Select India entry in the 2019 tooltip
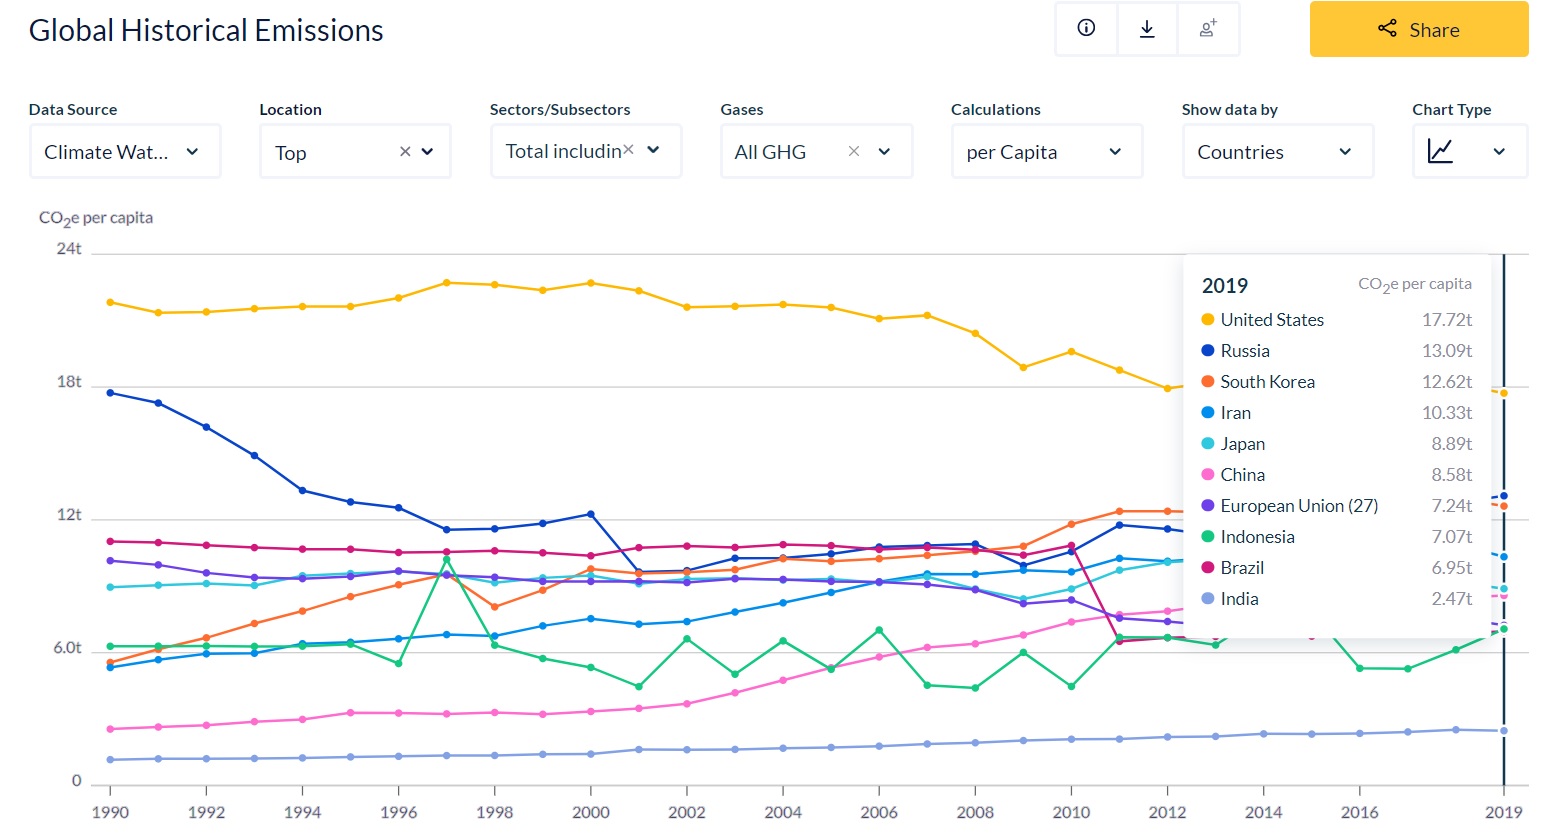1541x835 pixels. (1239, 599)
